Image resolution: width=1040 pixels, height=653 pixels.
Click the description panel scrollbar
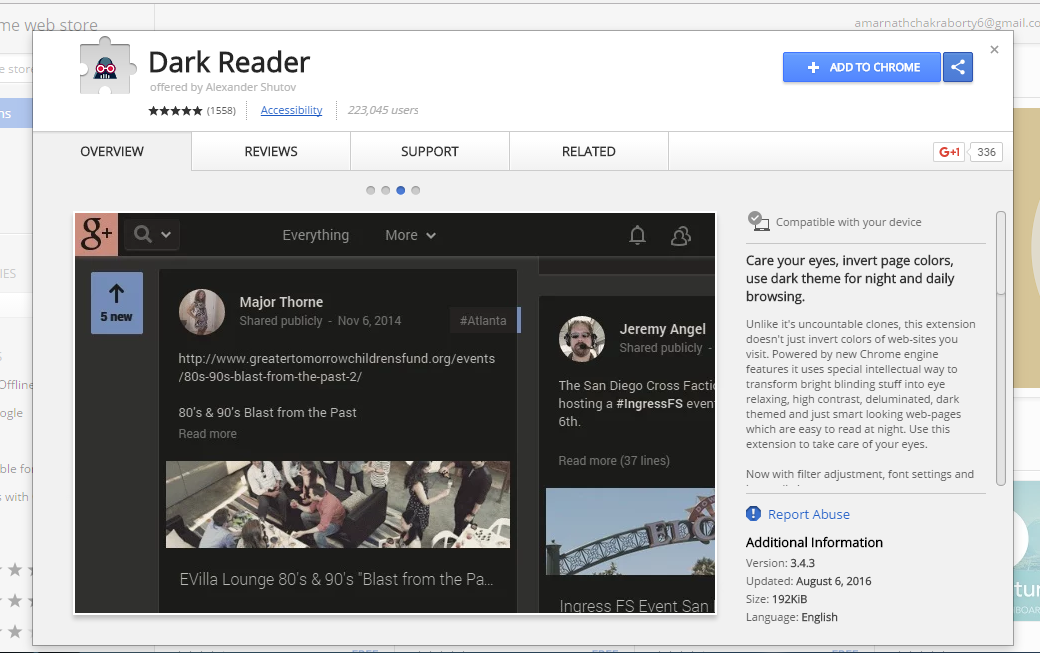click(1001, 348)
